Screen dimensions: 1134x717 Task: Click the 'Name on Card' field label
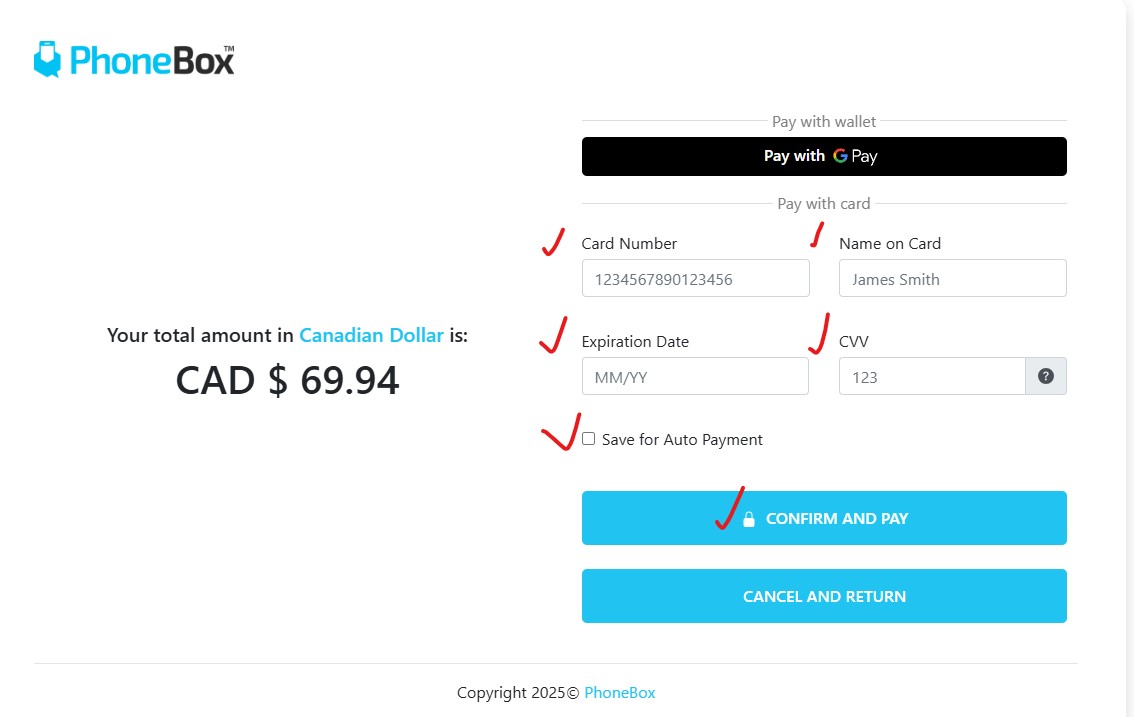point(890,244)
